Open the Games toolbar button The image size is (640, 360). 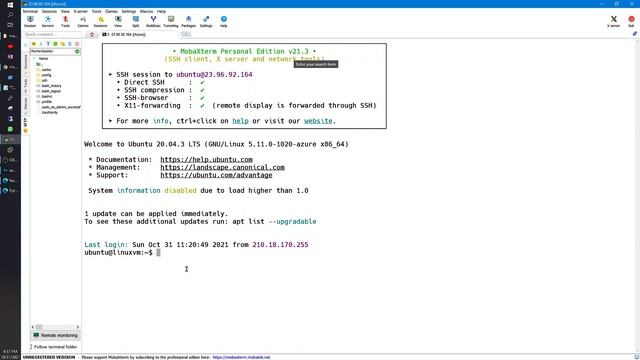[x=83, y=22]
